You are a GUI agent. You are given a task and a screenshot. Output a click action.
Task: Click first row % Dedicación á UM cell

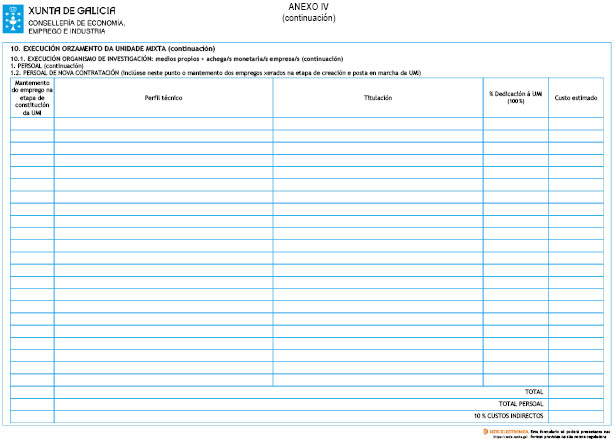pos(514,123)
